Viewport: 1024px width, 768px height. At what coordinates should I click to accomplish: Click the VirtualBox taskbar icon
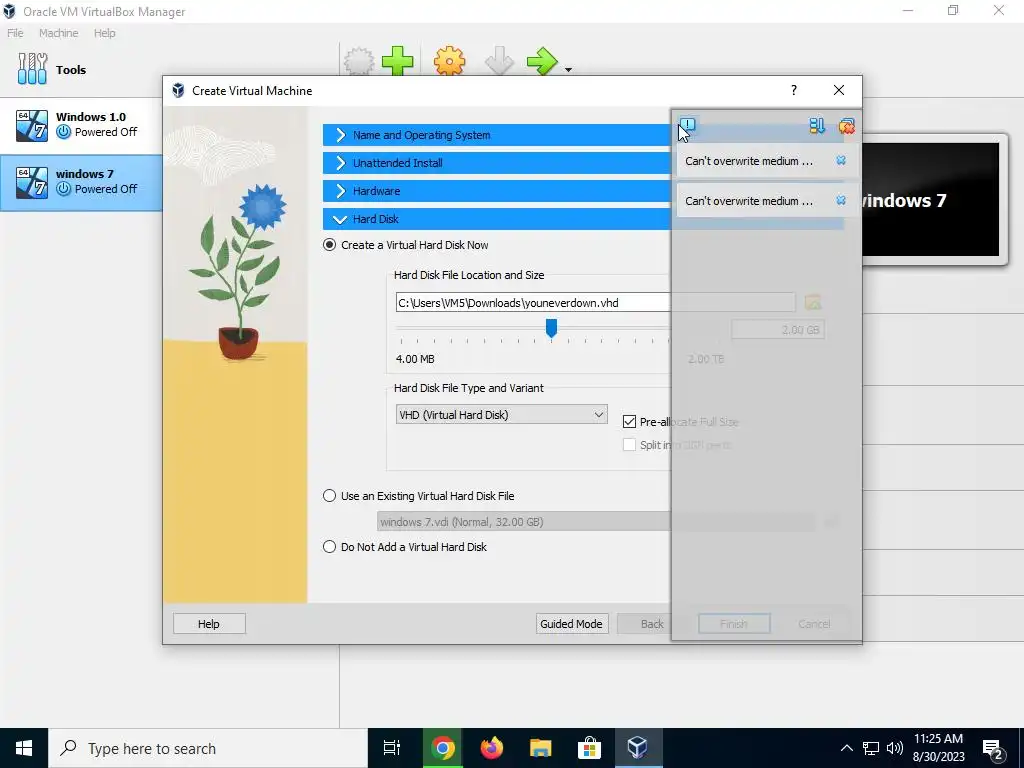tap(637, 748)
